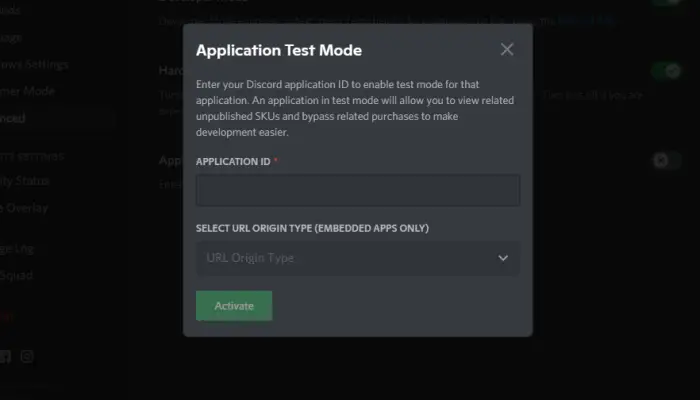Image resolution: width=700 pixels, height=400 pixels.
Task: Select Language in the sidebar
Action: (11, 38)
